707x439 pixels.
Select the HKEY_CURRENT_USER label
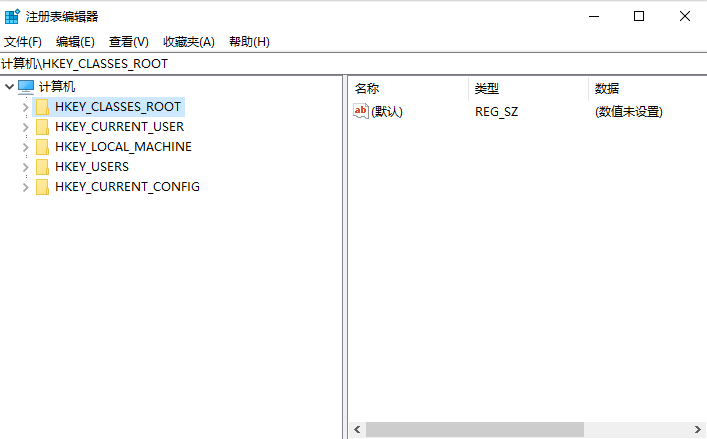pyautogui.click(x=119, y=127)
